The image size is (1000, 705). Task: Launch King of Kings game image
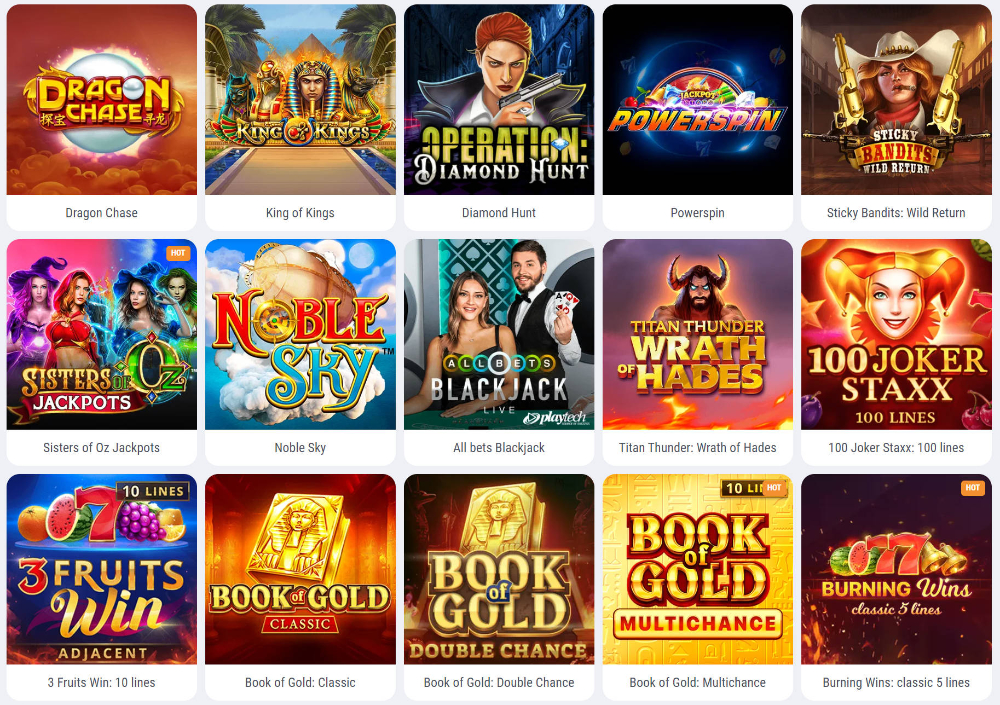point(300,100)
